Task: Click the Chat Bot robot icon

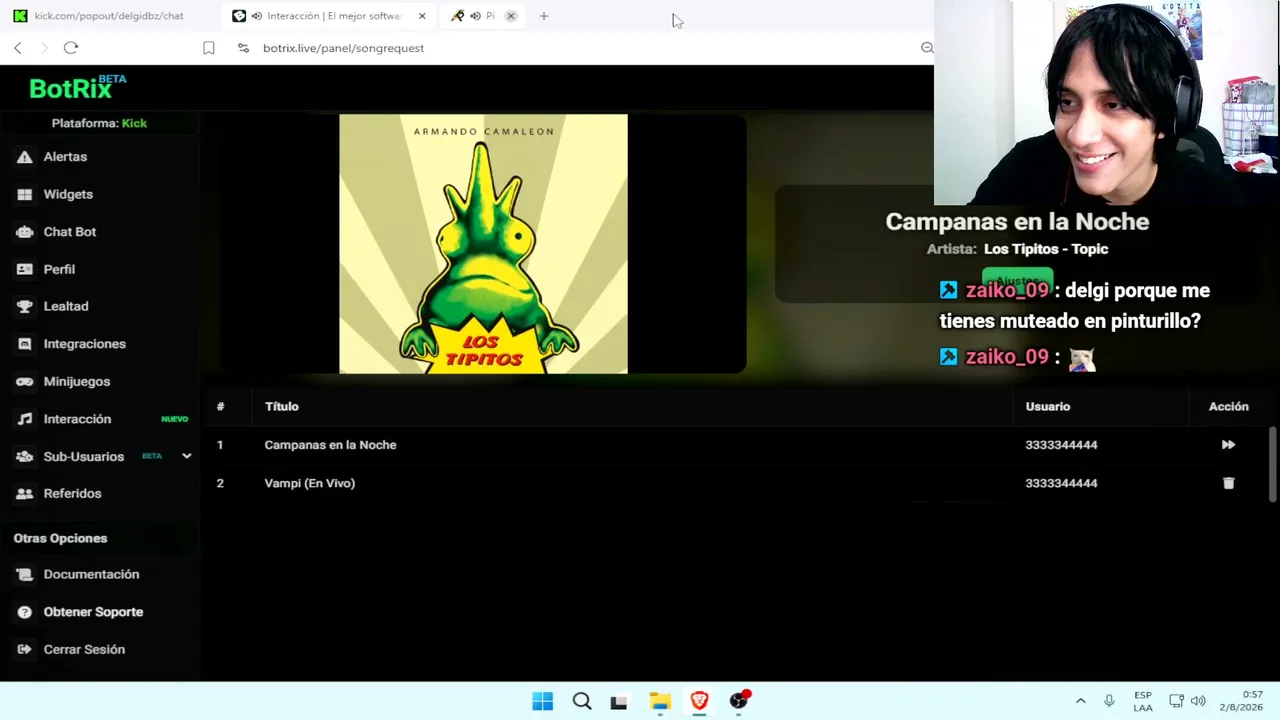Action: (24, 232)
